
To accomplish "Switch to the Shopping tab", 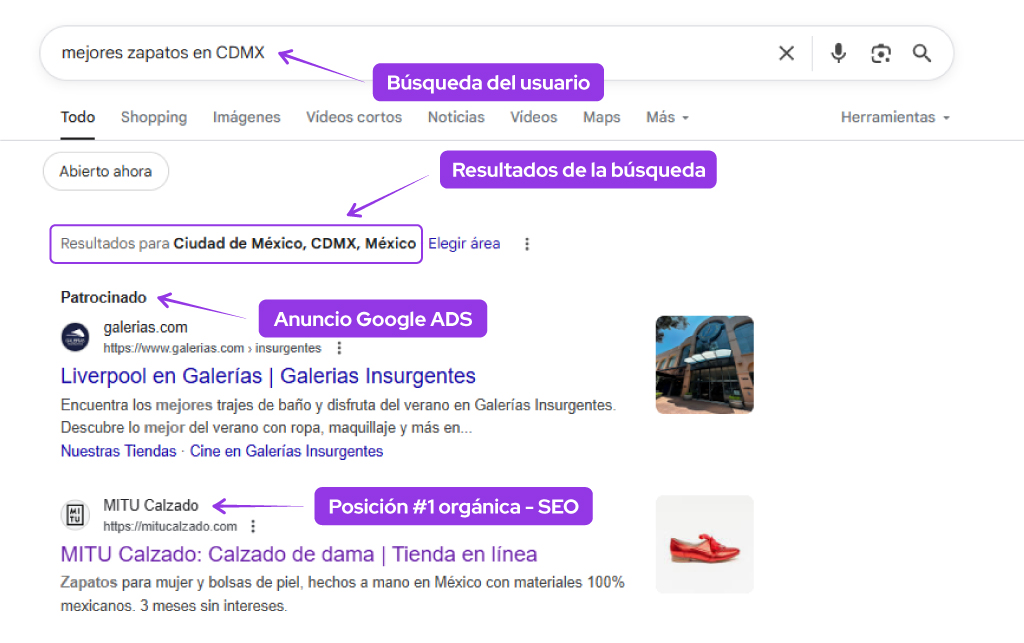I will coord(154,117).
